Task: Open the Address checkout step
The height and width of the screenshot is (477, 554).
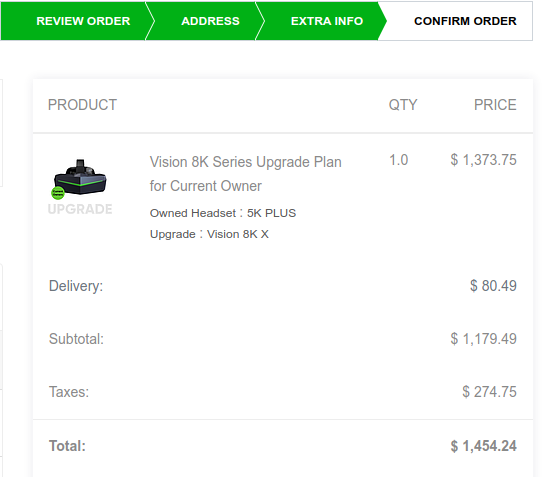Action: tap(210, 21)
